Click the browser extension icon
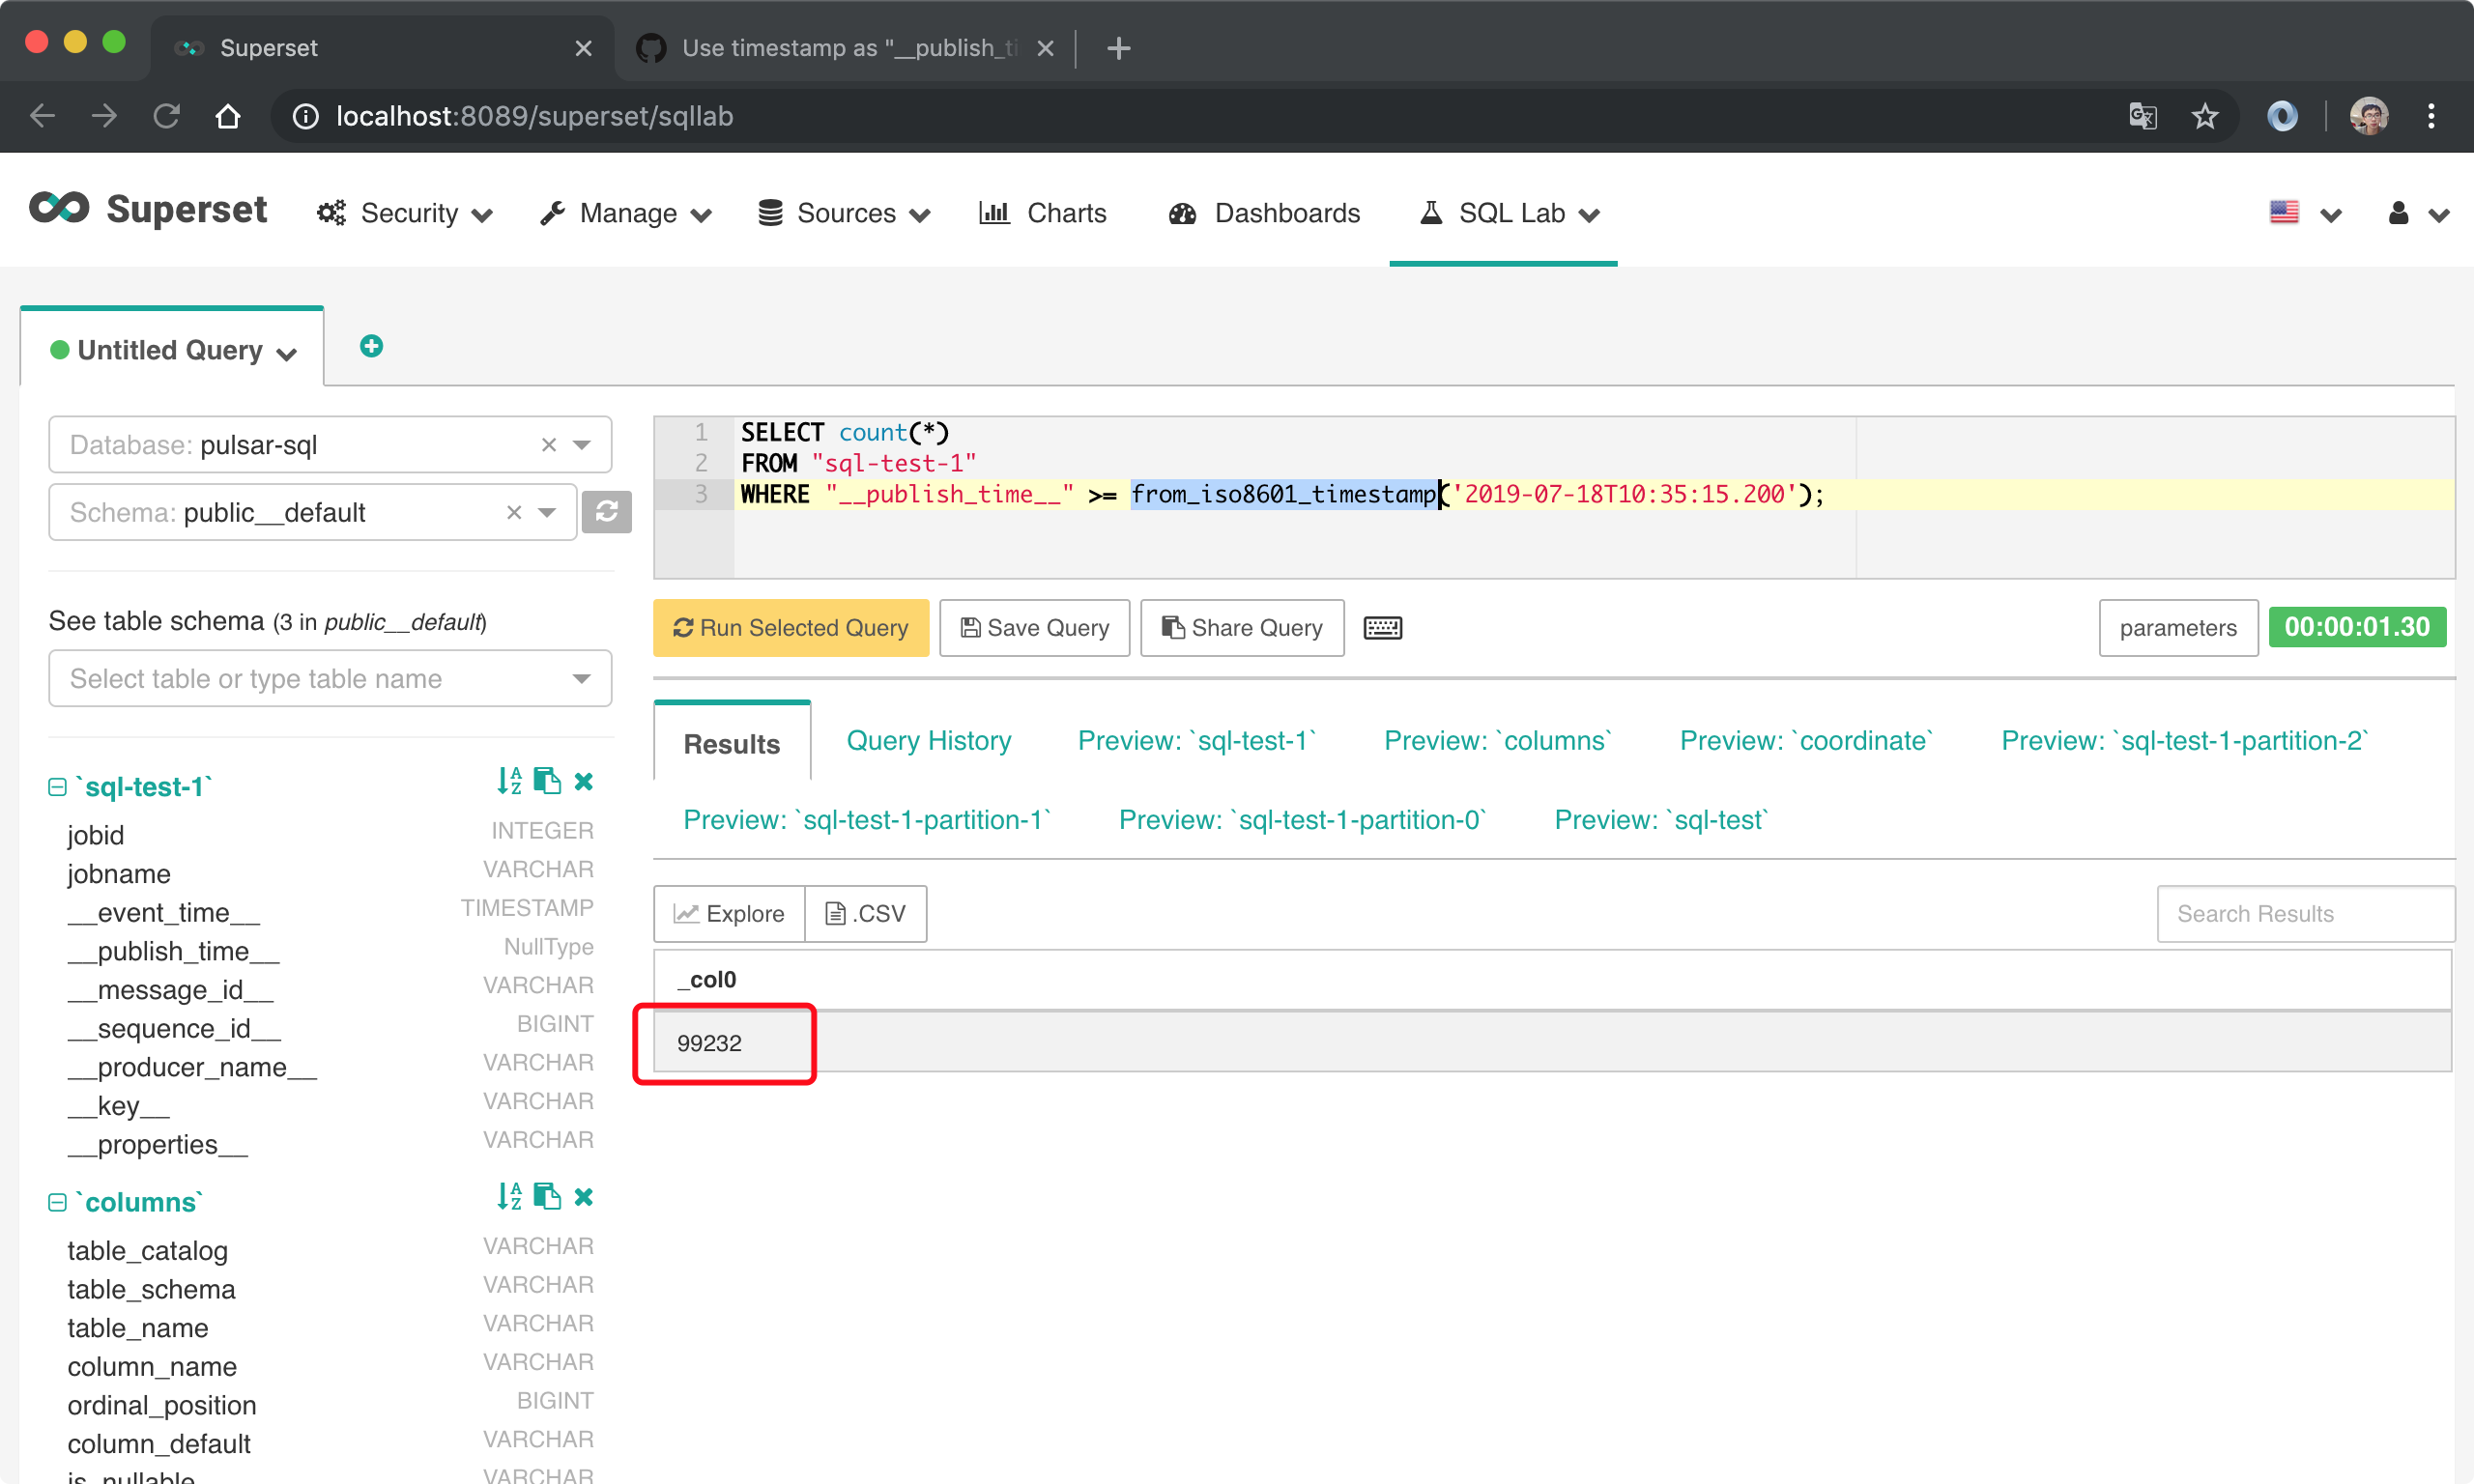The height and width of the screenshot is (1484, 2474). click(2282, 117)
